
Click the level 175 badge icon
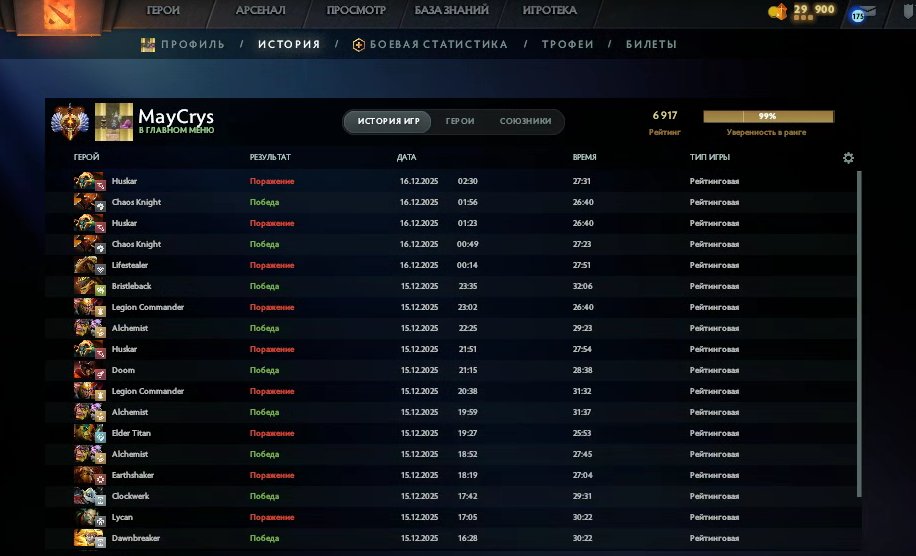858,16
